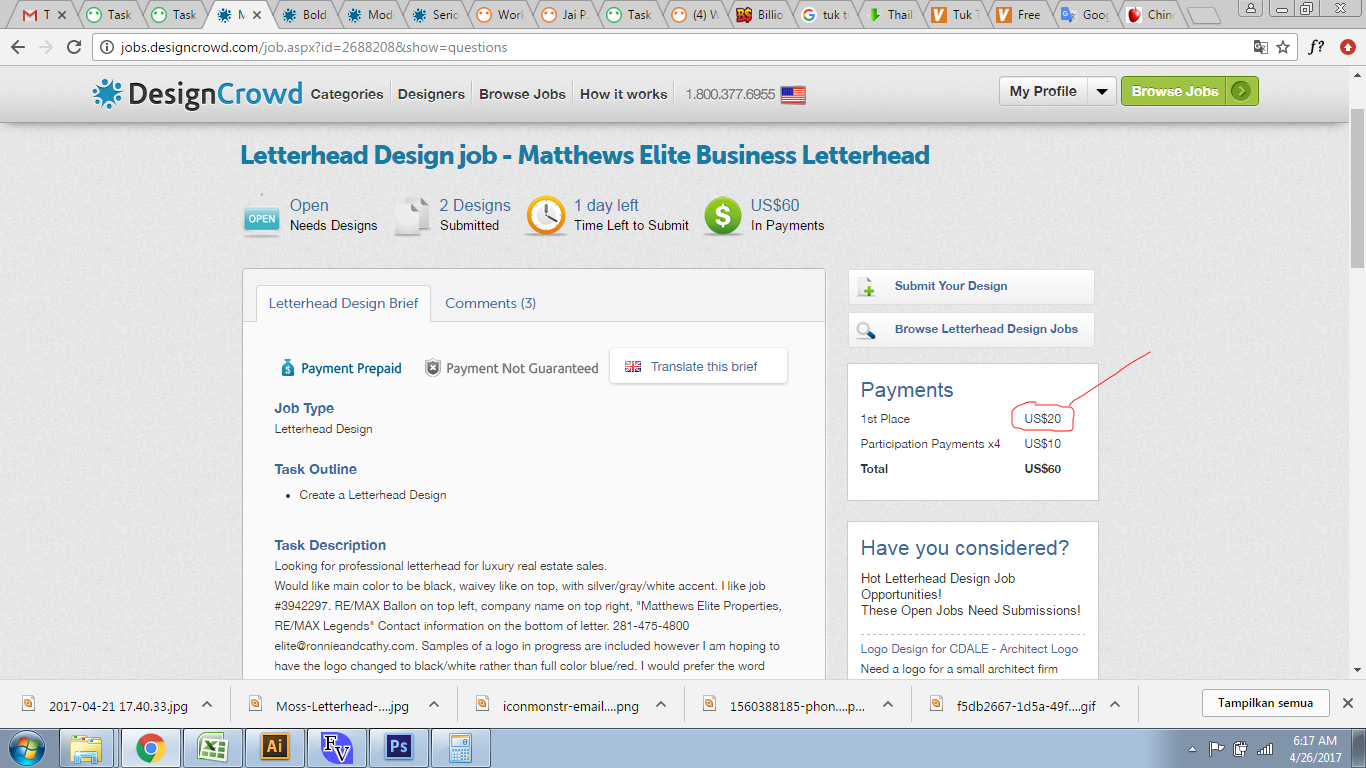Open Logo Design for CDALE - Architect Logo link
1366x768 pixels.
(969, 649)
